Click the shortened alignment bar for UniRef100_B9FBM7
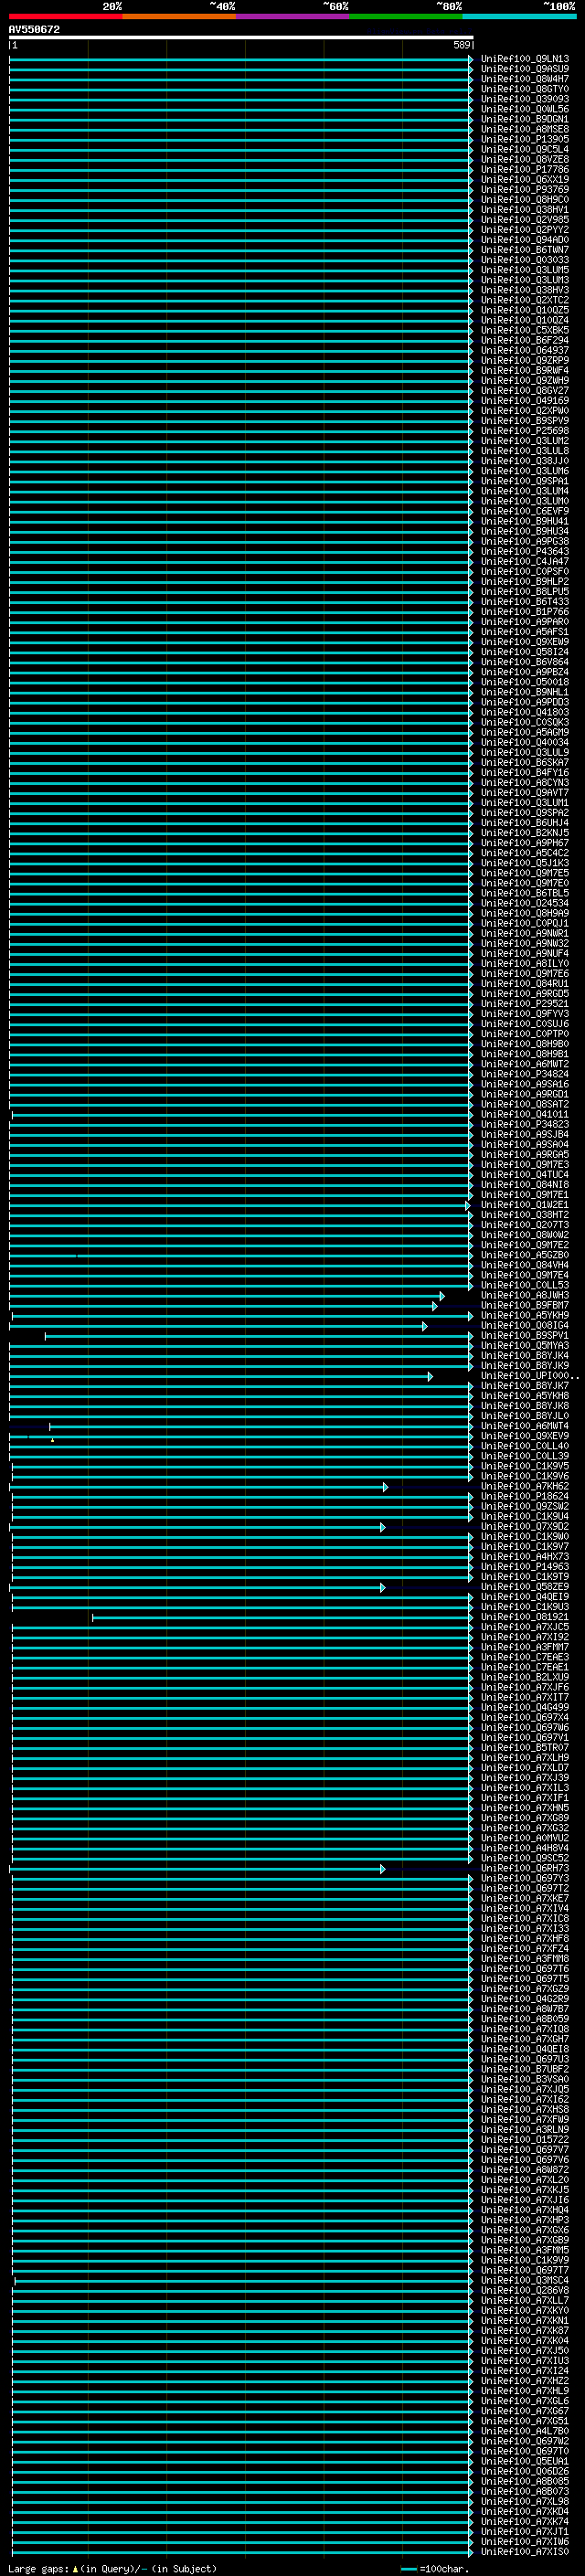This screenshot has width=585, height=2576. pos(224,1306)
